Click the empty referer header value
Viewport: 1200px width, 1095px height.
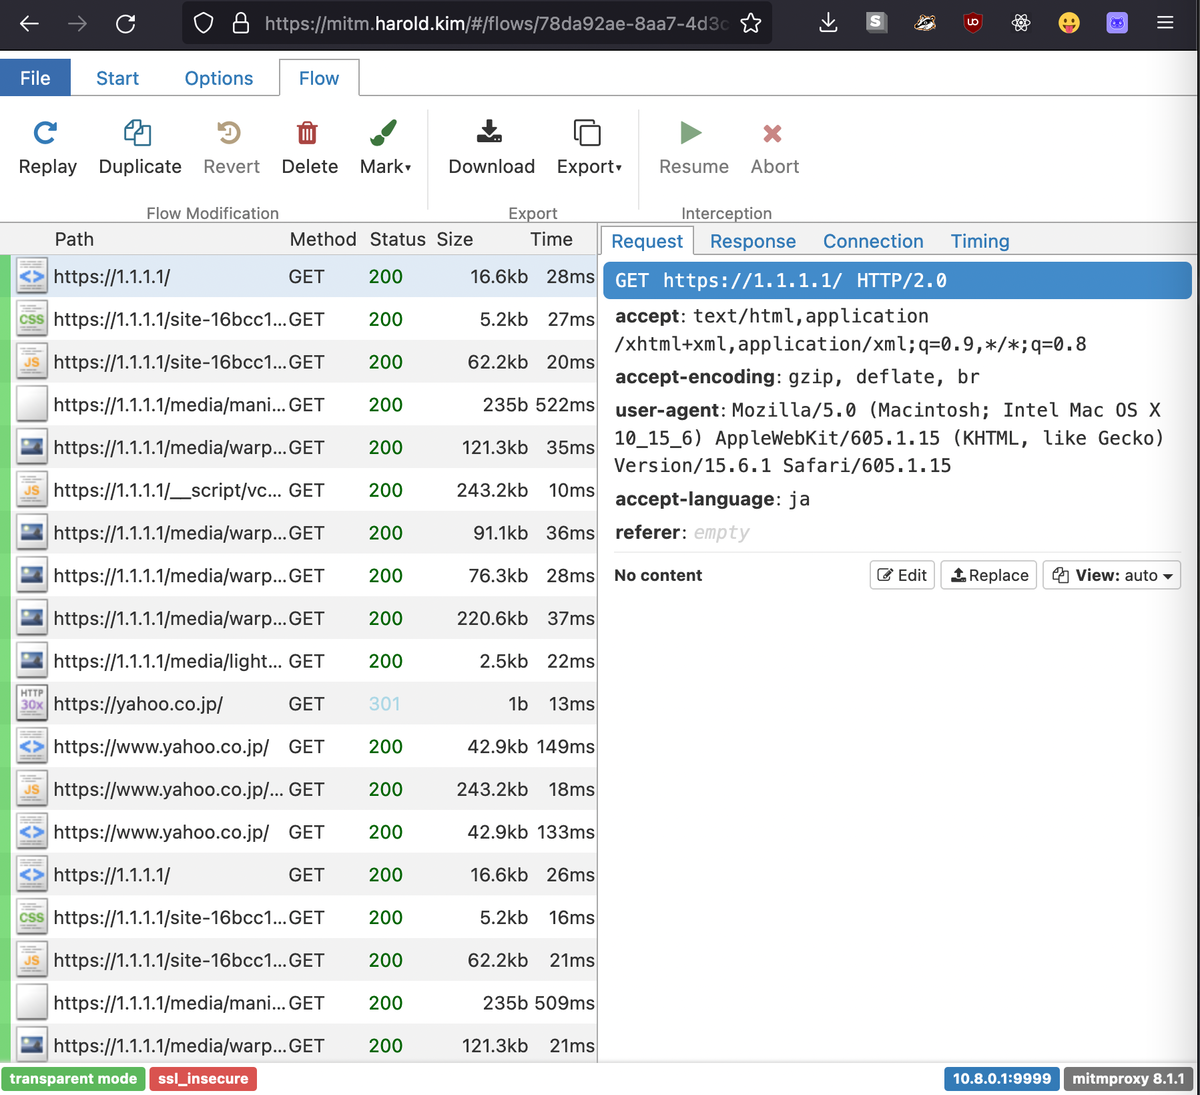click(721, 533)
